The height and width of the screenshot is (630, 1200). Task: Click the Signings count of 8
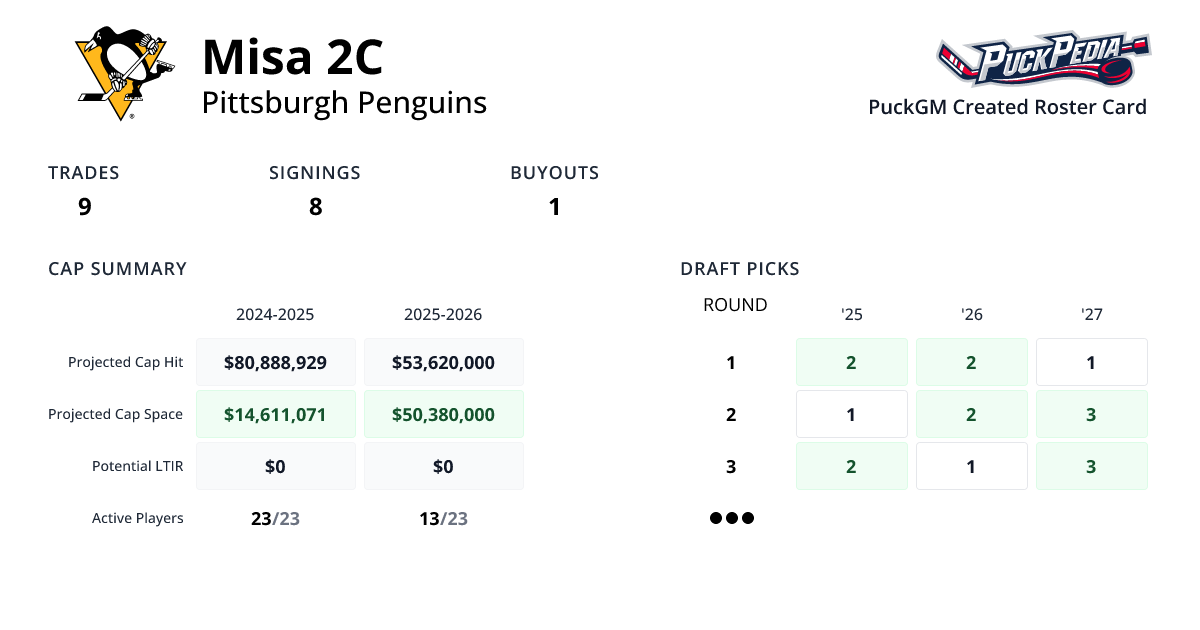coord(315,207)
